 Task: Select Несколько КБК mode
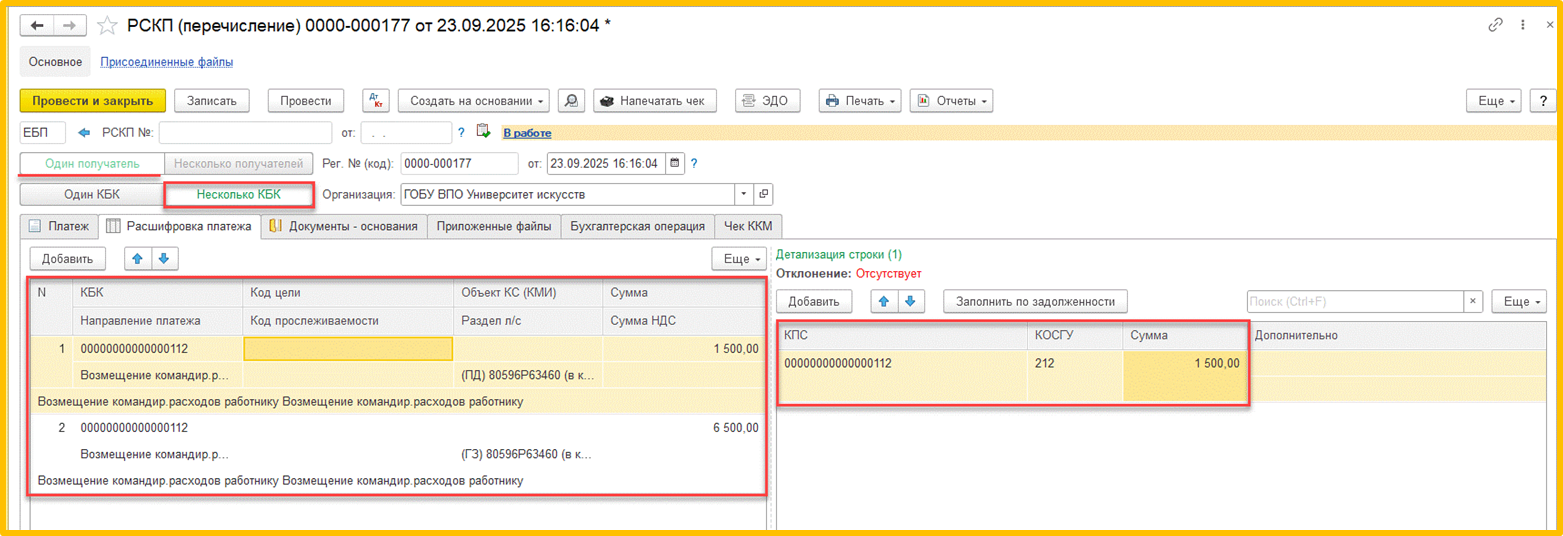(x=239, y=194)
